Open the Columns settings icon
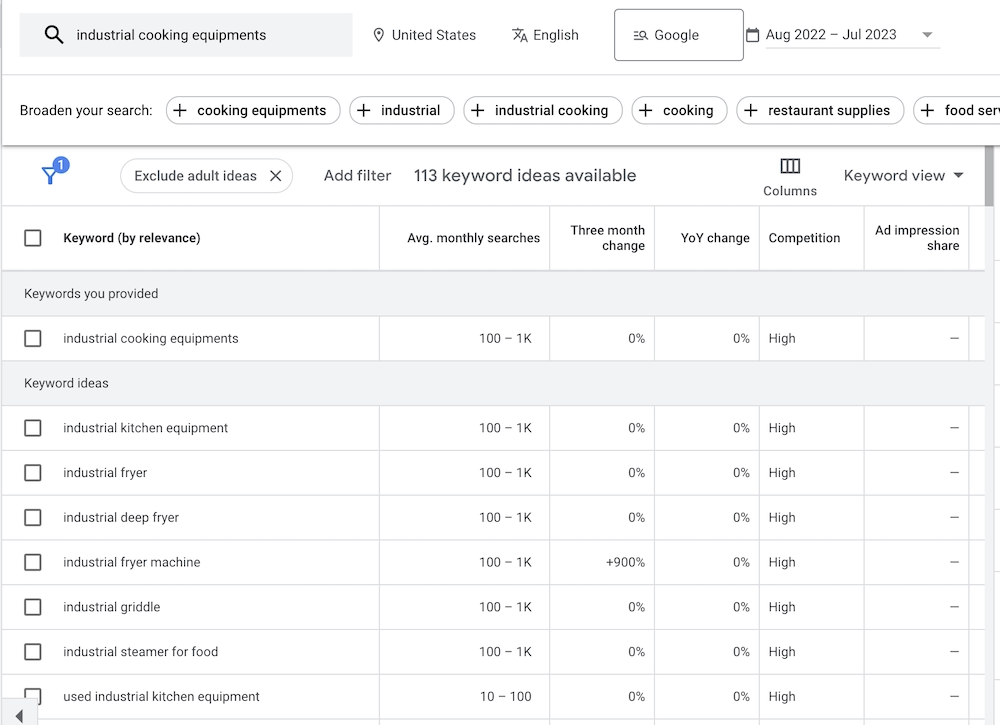The width and height of the screenshot is (1000, 725). tap(790, 166)
